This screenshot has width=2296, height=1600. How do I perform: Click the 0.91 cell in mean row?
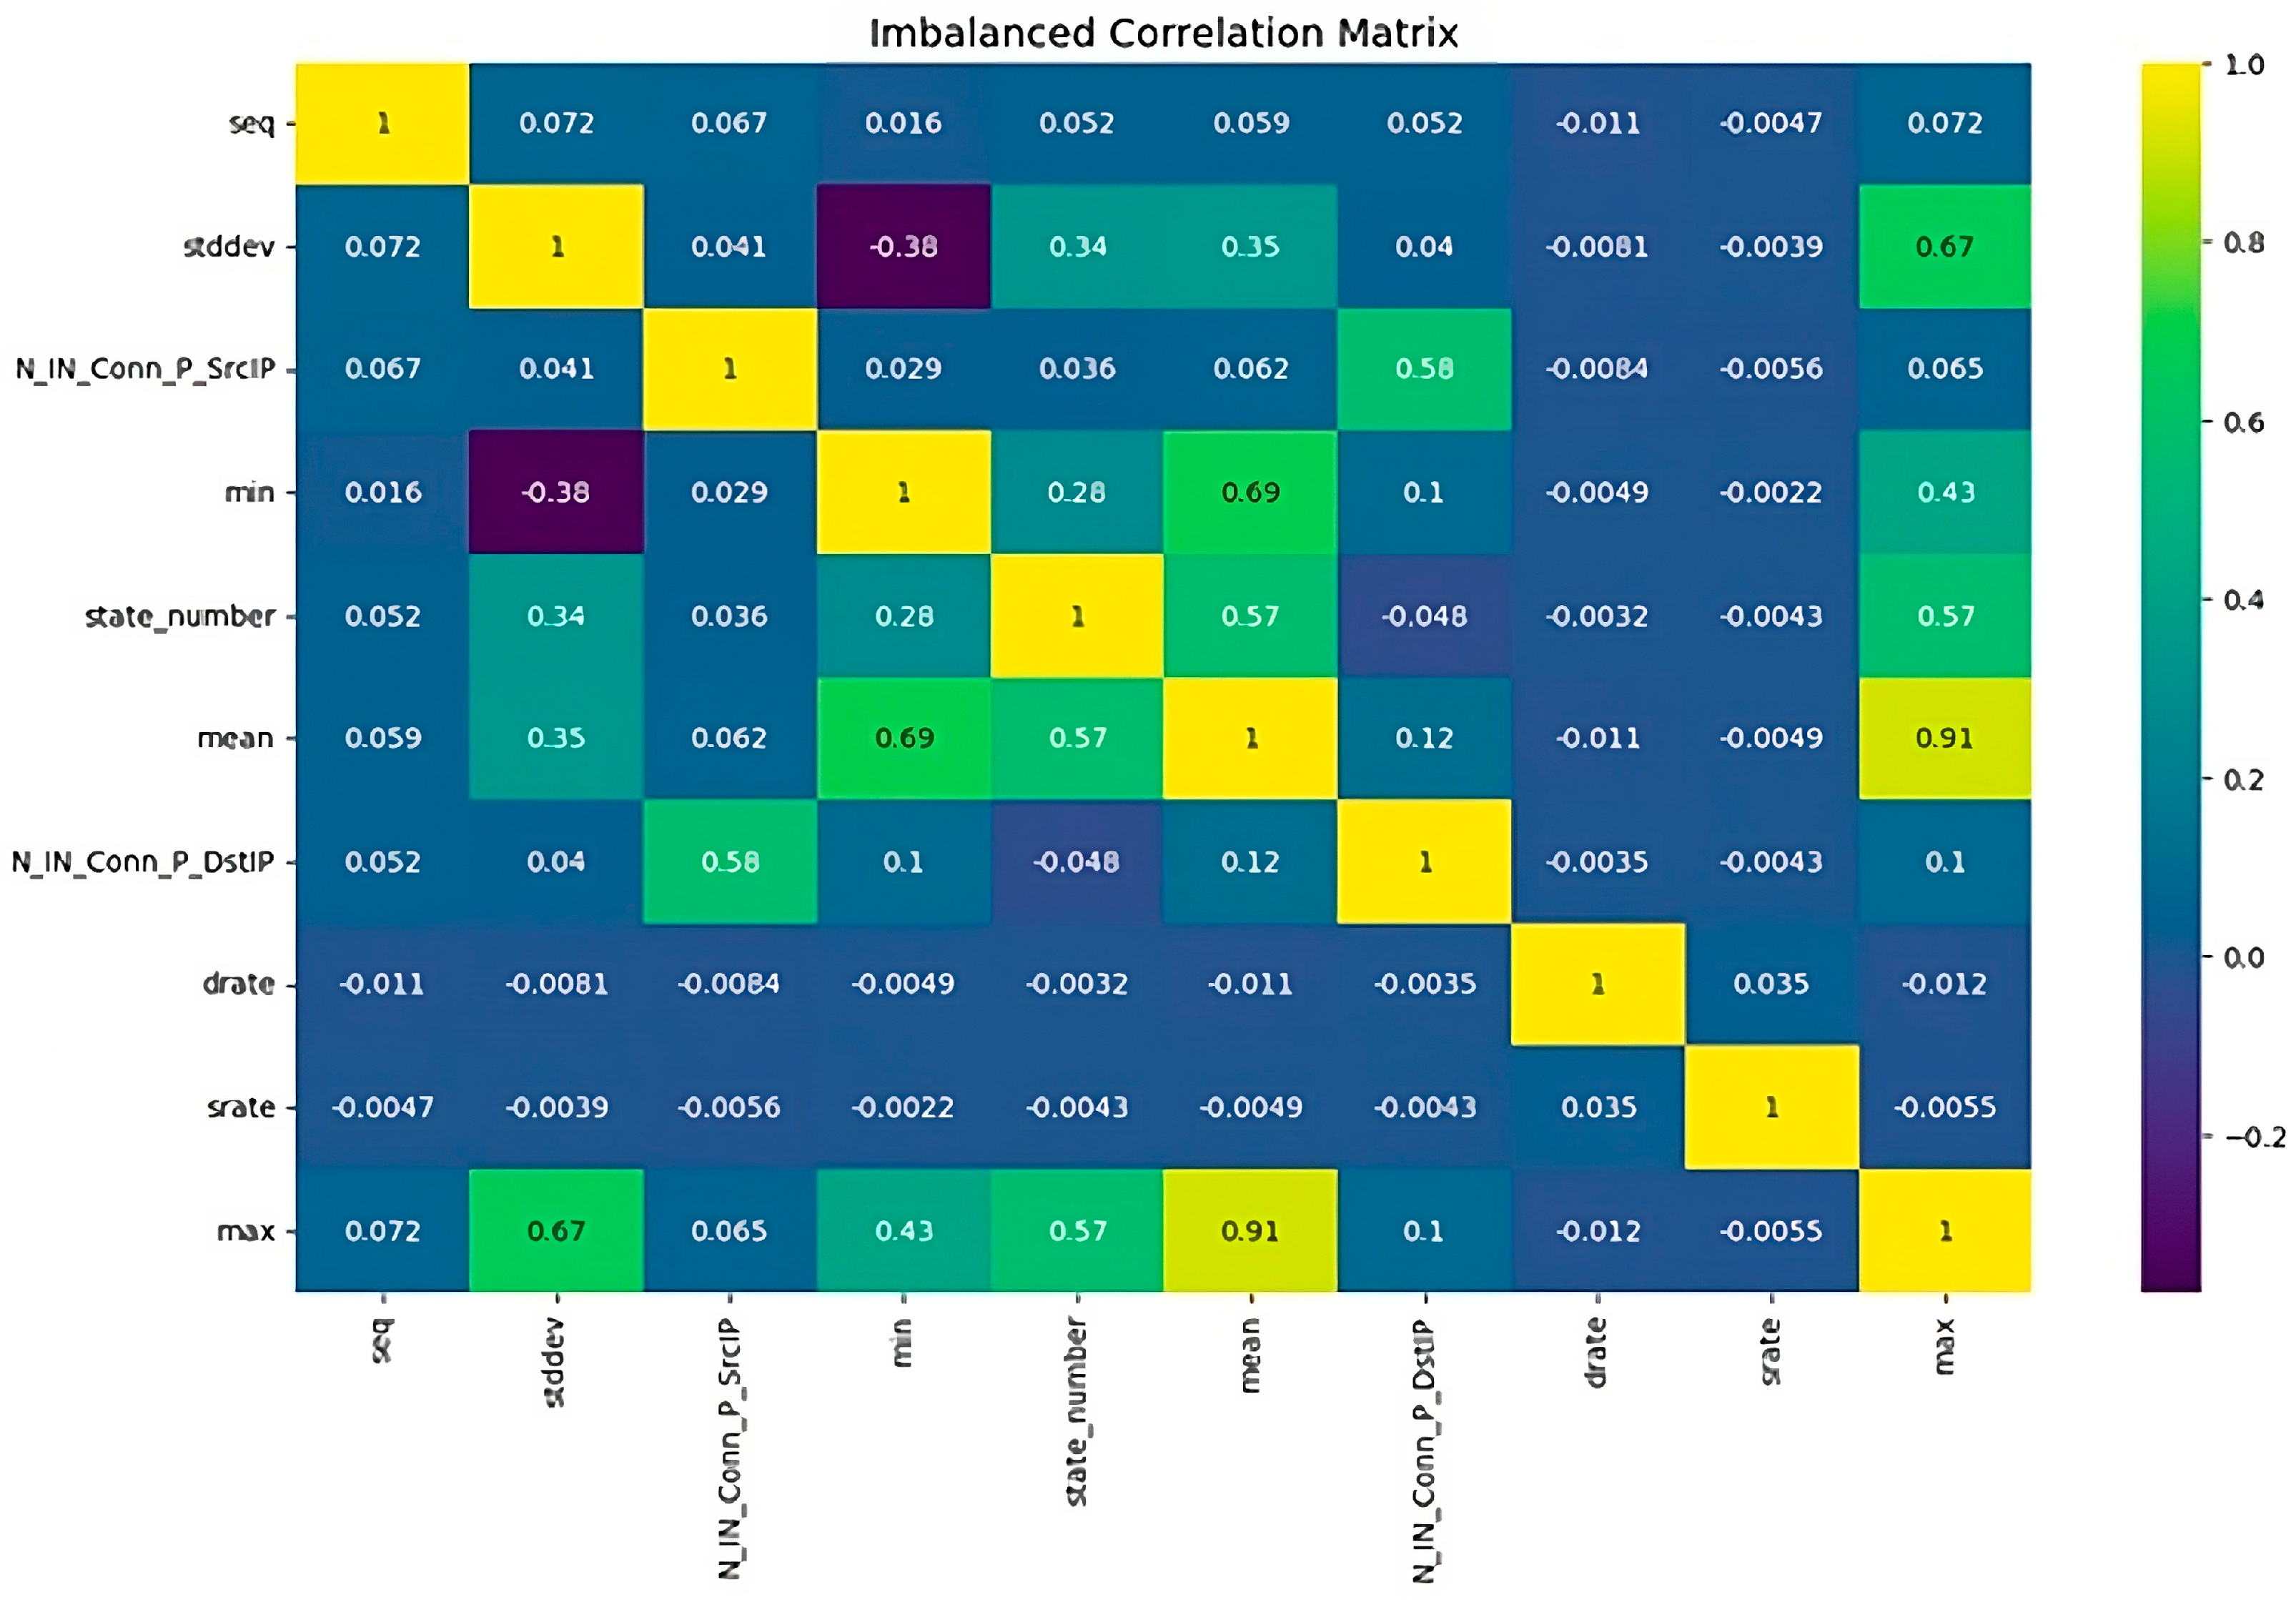pyautogui.click(x=1944, y=738)
